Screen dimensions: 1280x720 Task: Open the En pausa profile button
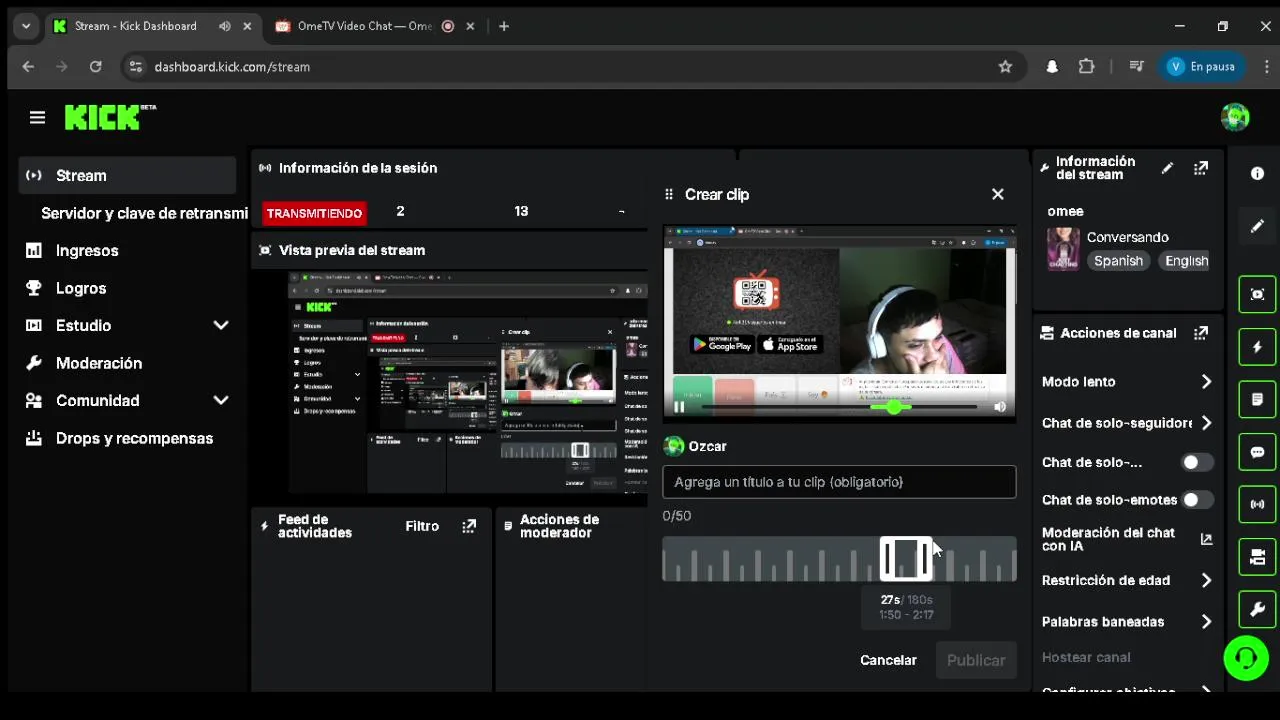pos(1203,66)
